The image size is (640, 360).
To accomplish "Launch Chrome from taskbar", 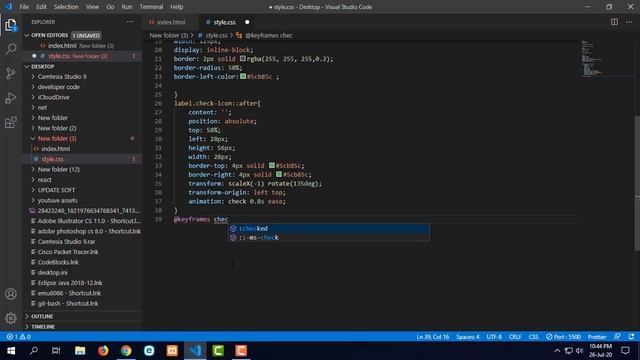I will (126, 351).
